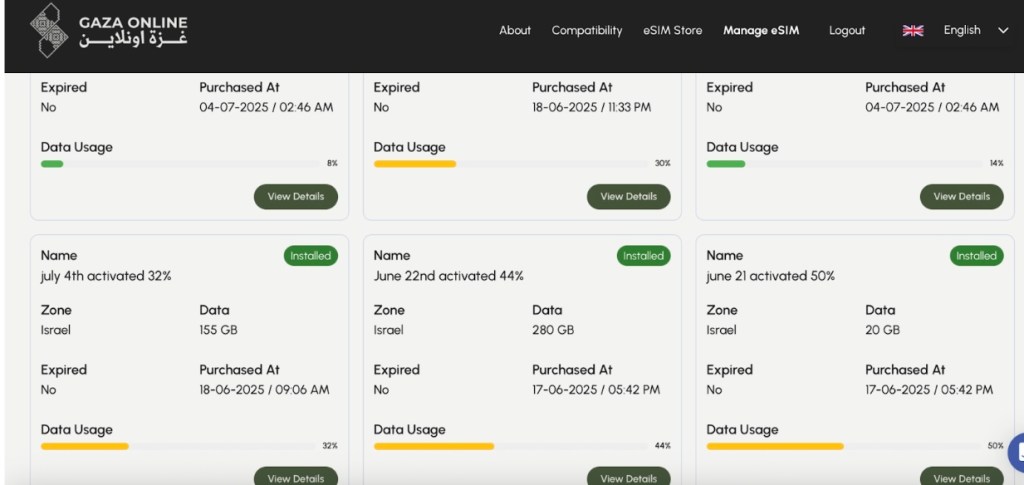The height and width of the screenshot is (485, 1024).
Task: View Details for june 21 activated eSIM
Action: tap(961, 477)
